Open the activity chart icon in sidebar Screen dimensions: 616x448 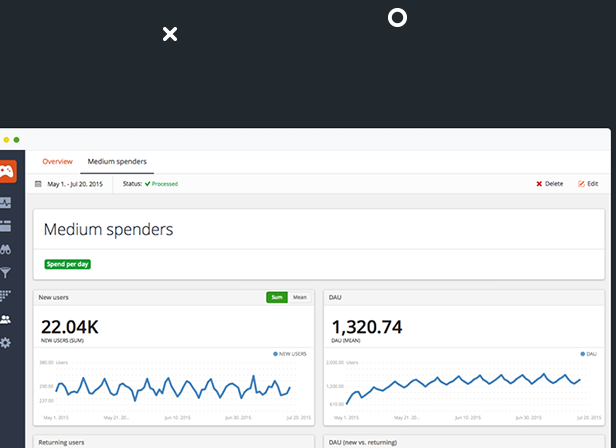(x=6, y=203)
